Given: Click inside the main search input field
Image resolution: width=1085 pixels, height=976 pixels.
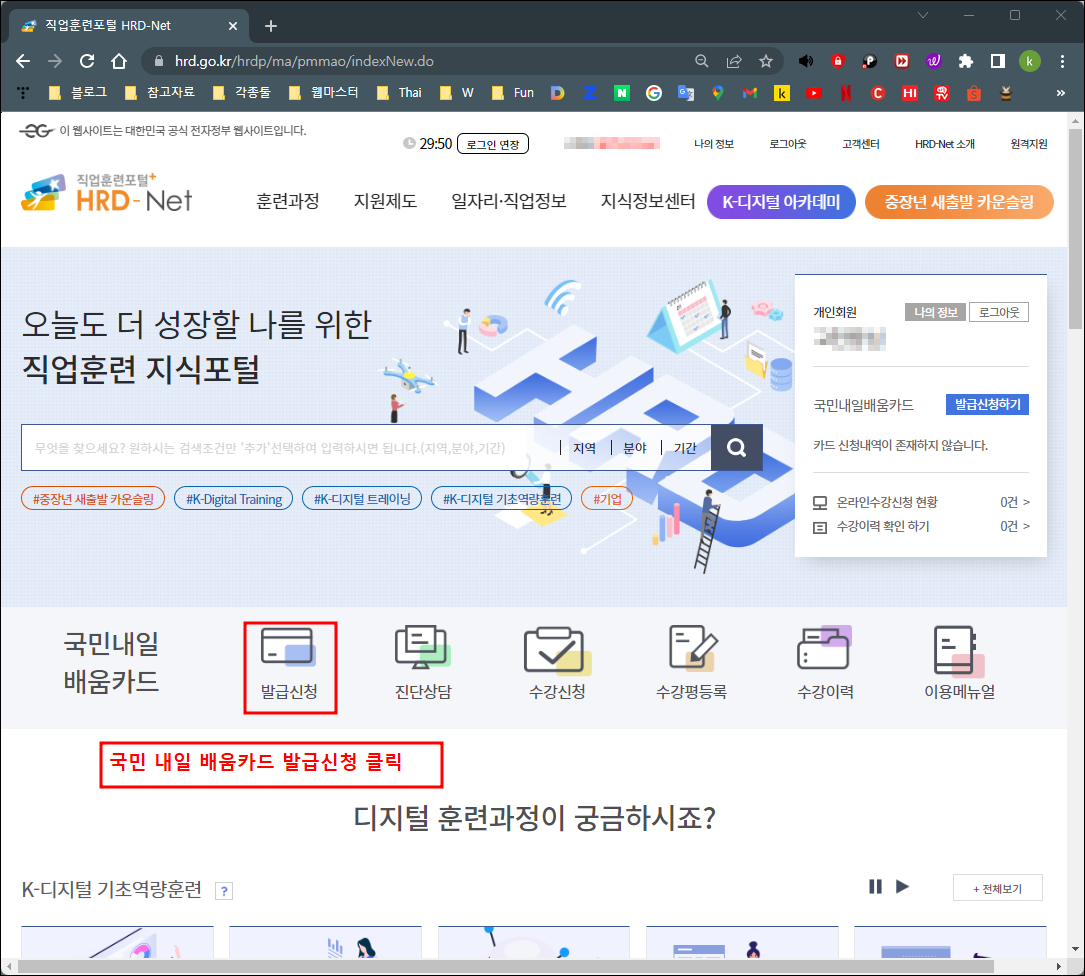Looking at the screenshot, I should (x=280, y=447).
